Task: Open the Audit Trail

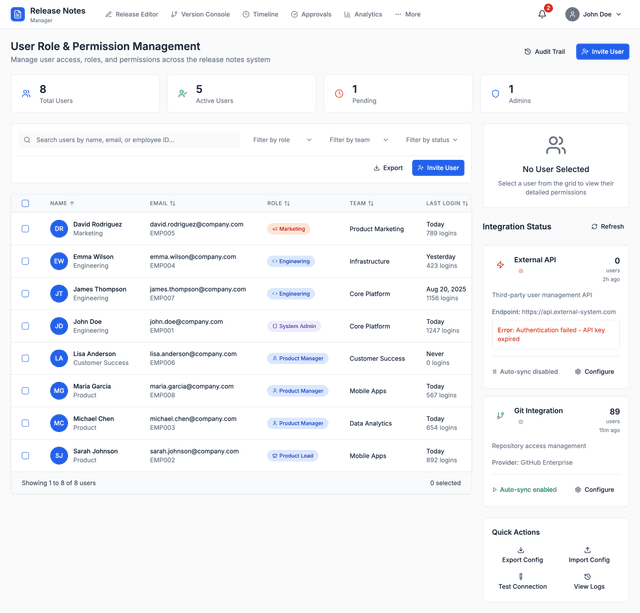Action: (x=545, y=52)
